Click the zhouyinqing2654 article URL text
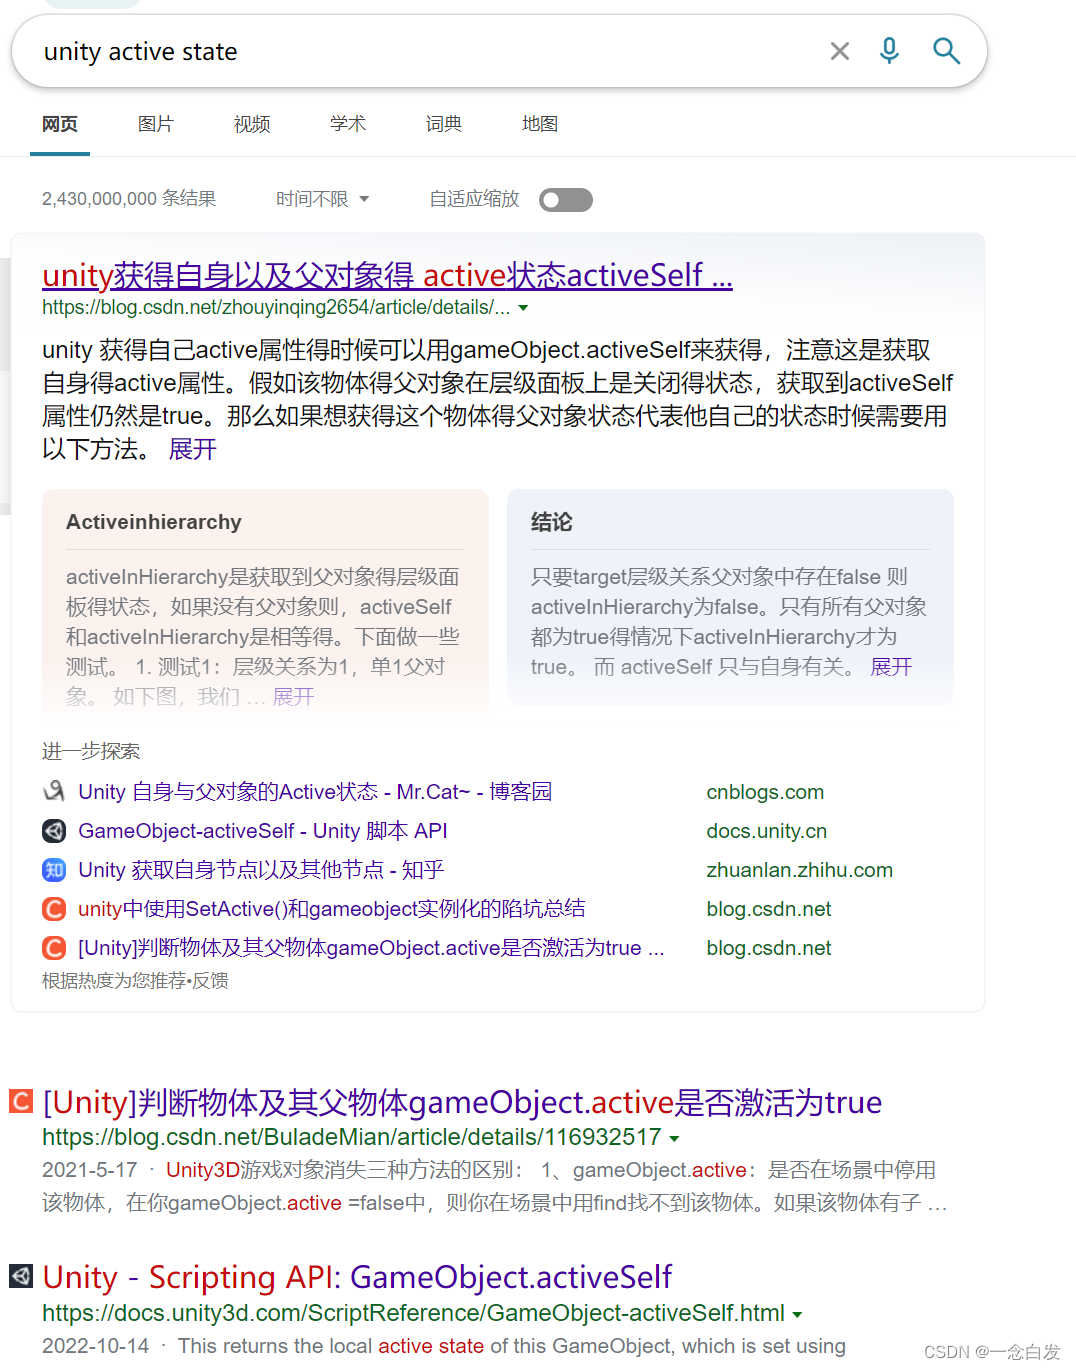 pos(276,307)
